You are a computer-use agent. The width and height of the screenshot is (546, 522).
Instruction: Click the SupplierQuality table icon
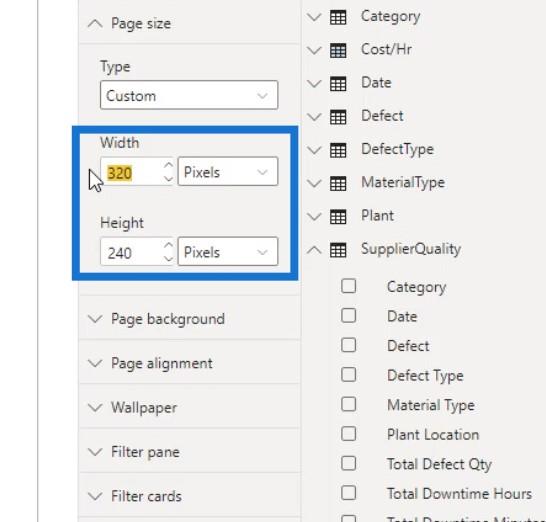coord(338,250)
